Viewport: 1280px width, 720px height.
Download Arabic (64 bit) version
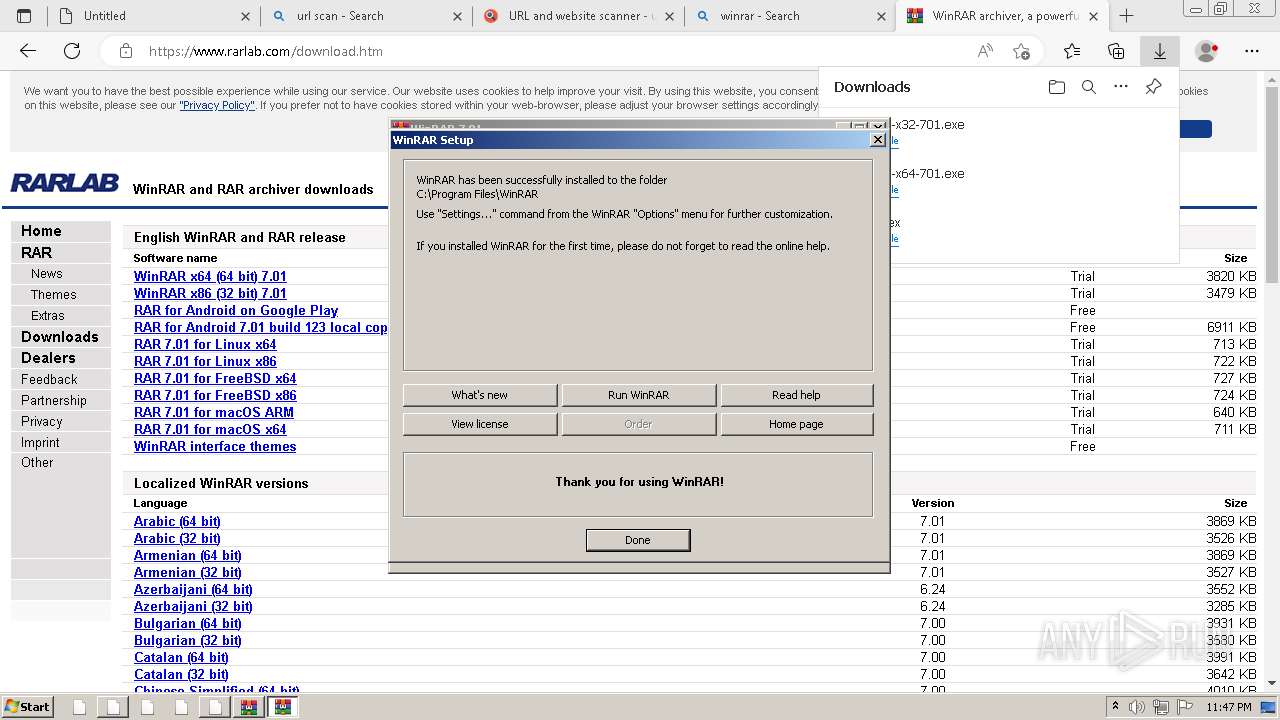point(177,521)
